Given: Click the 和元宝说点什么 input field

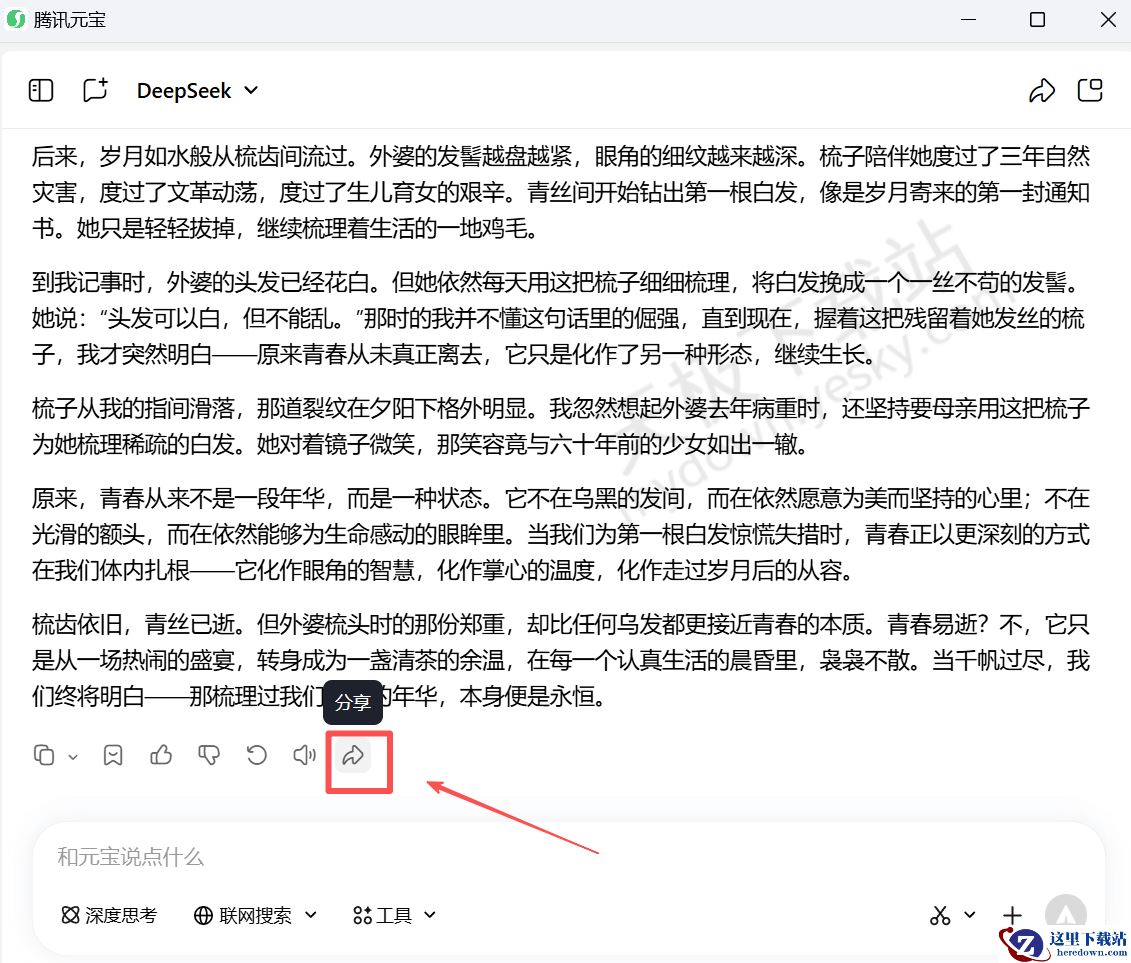Looking at the screenshot, I should pos(300,857).
